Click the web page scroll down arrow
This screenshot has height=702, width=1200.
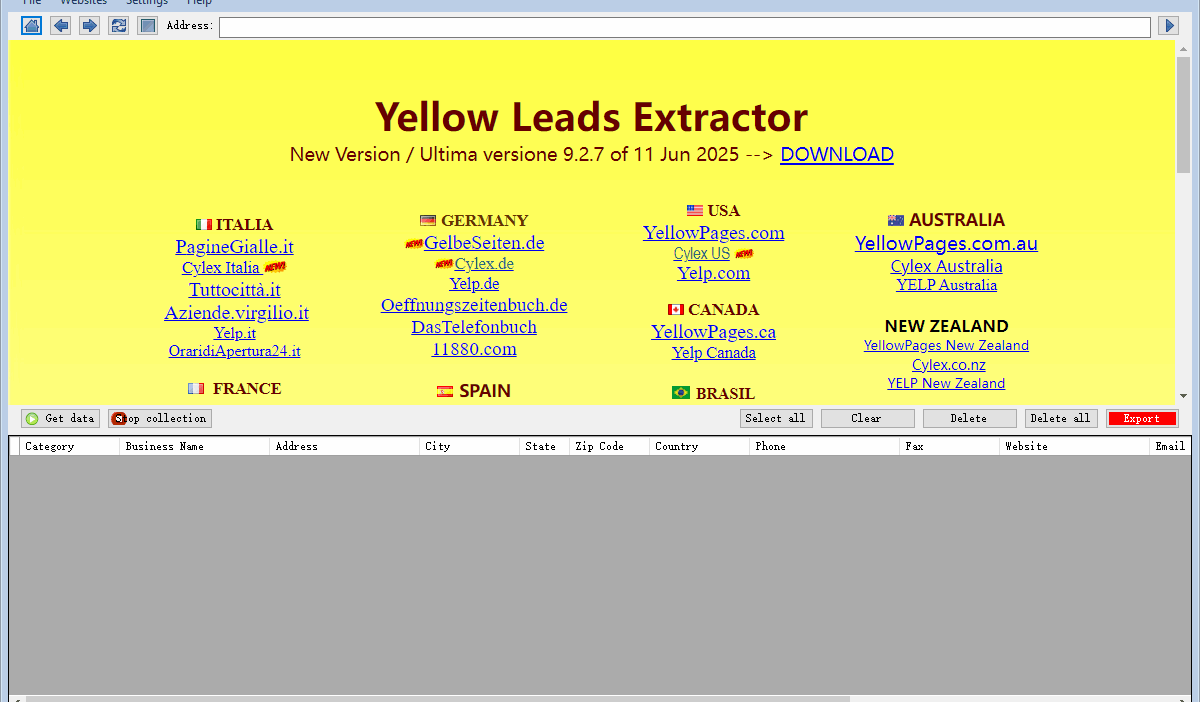point(1183,396)
